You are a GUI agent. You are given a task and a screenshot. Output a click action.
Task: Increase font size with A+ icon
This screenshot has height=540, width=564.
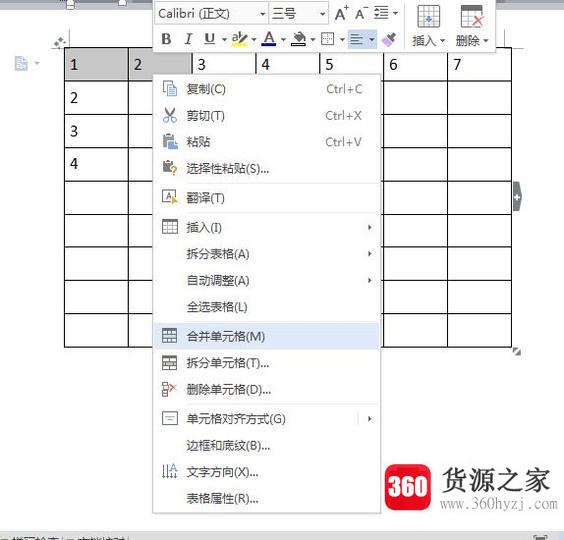(341, 14)
